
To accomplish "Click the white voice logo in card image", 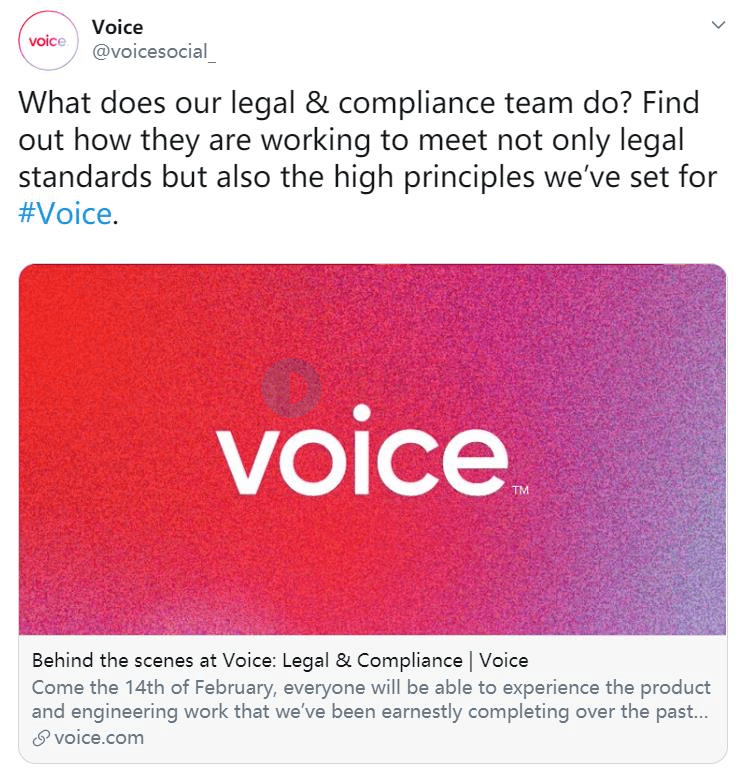I will click(362, 450).
